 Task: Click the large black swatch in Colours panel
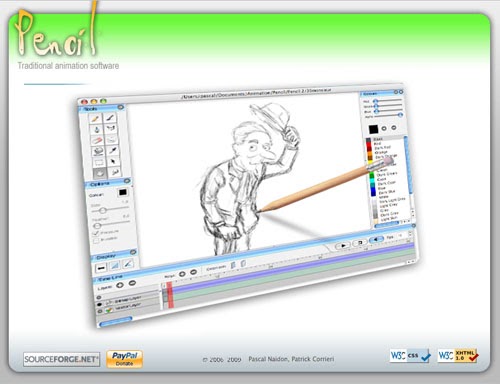[x=373, y=129]
